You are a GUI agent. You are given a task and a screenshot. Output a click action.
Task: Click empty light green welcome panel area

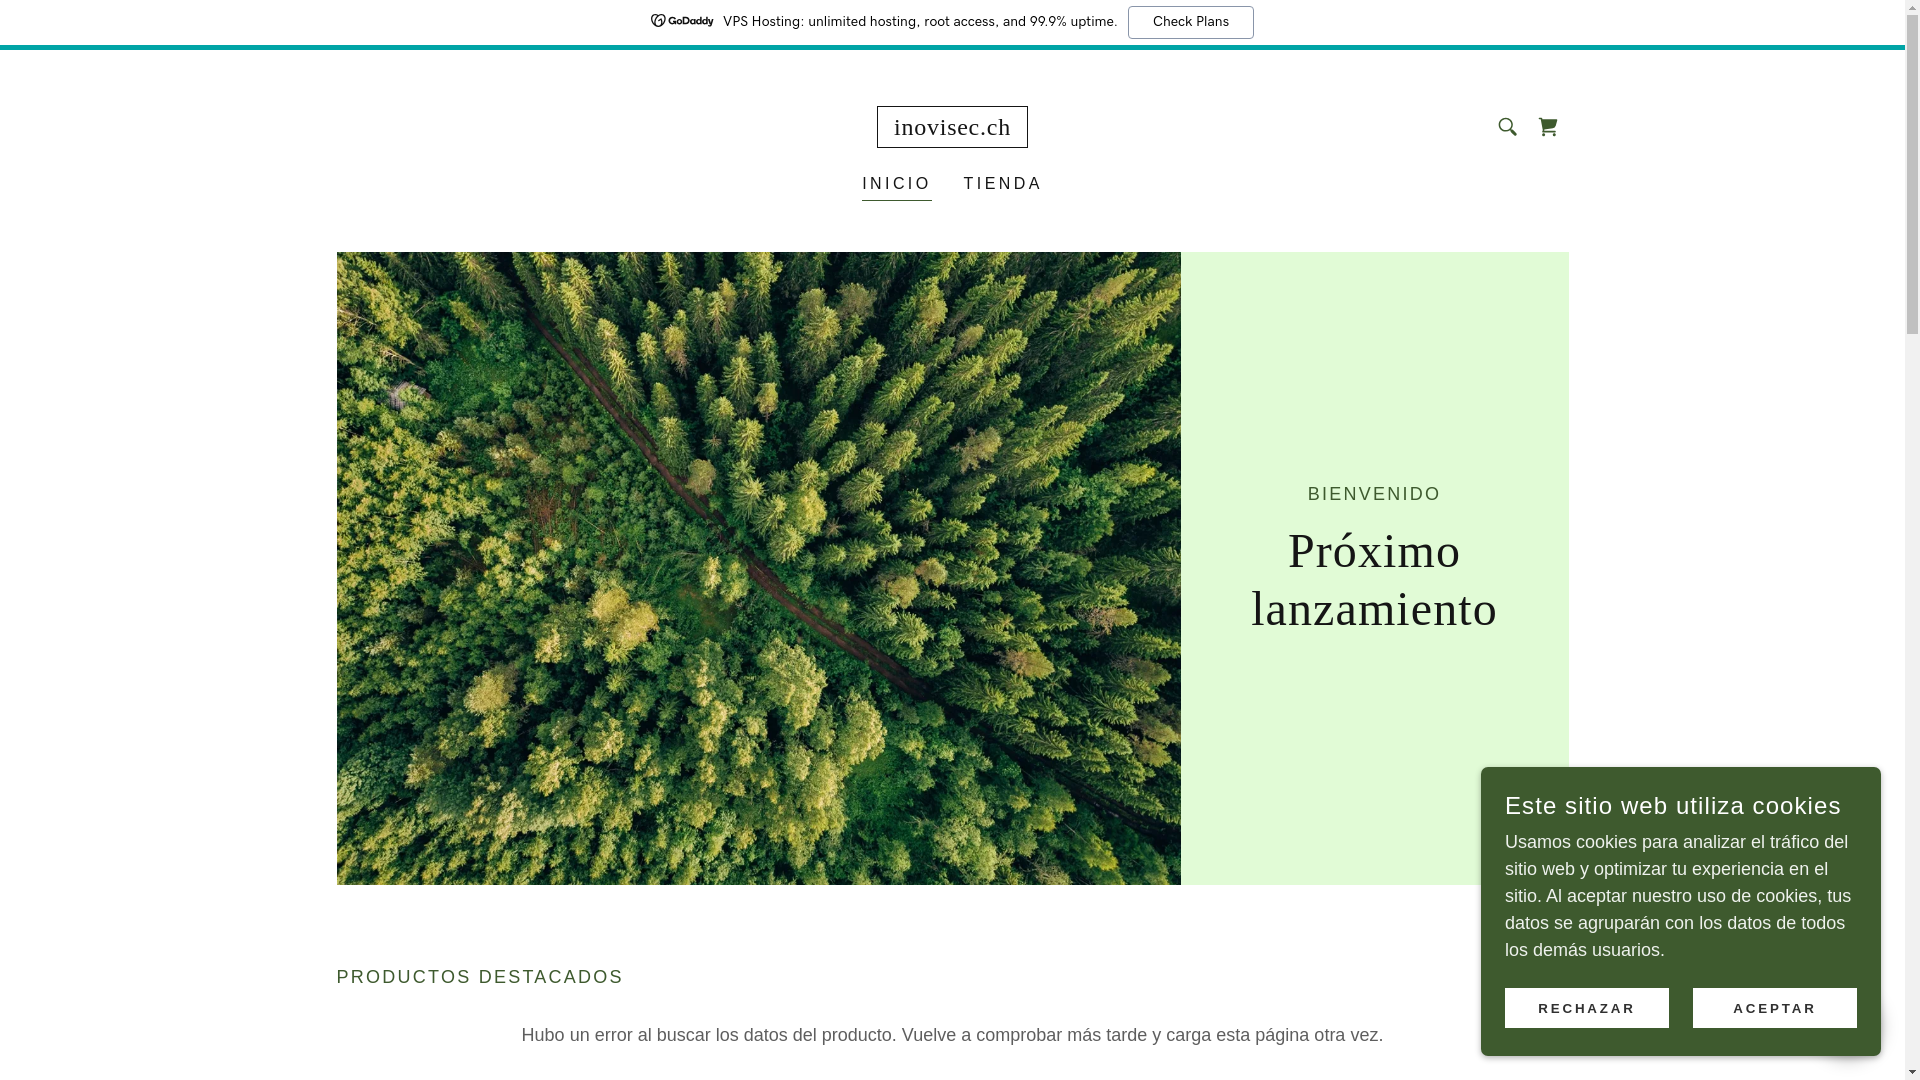(x=1374, y=360)
